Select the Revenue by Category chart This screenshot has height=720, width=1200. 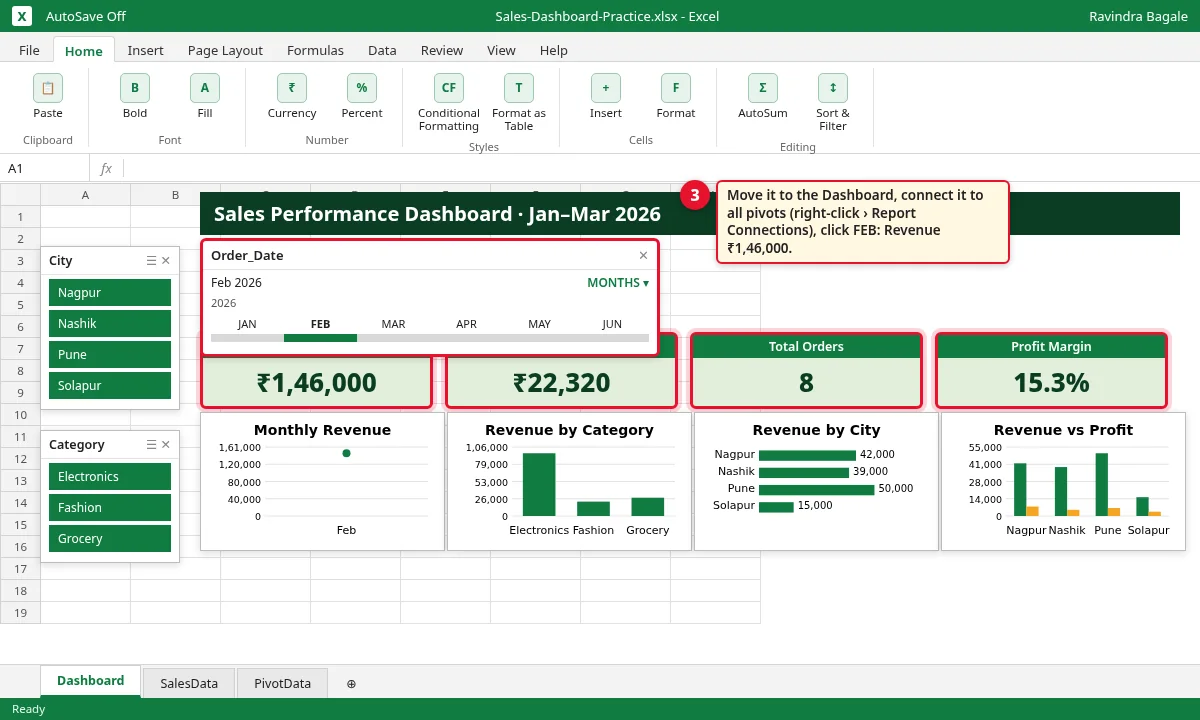click(x=569, y=481)
